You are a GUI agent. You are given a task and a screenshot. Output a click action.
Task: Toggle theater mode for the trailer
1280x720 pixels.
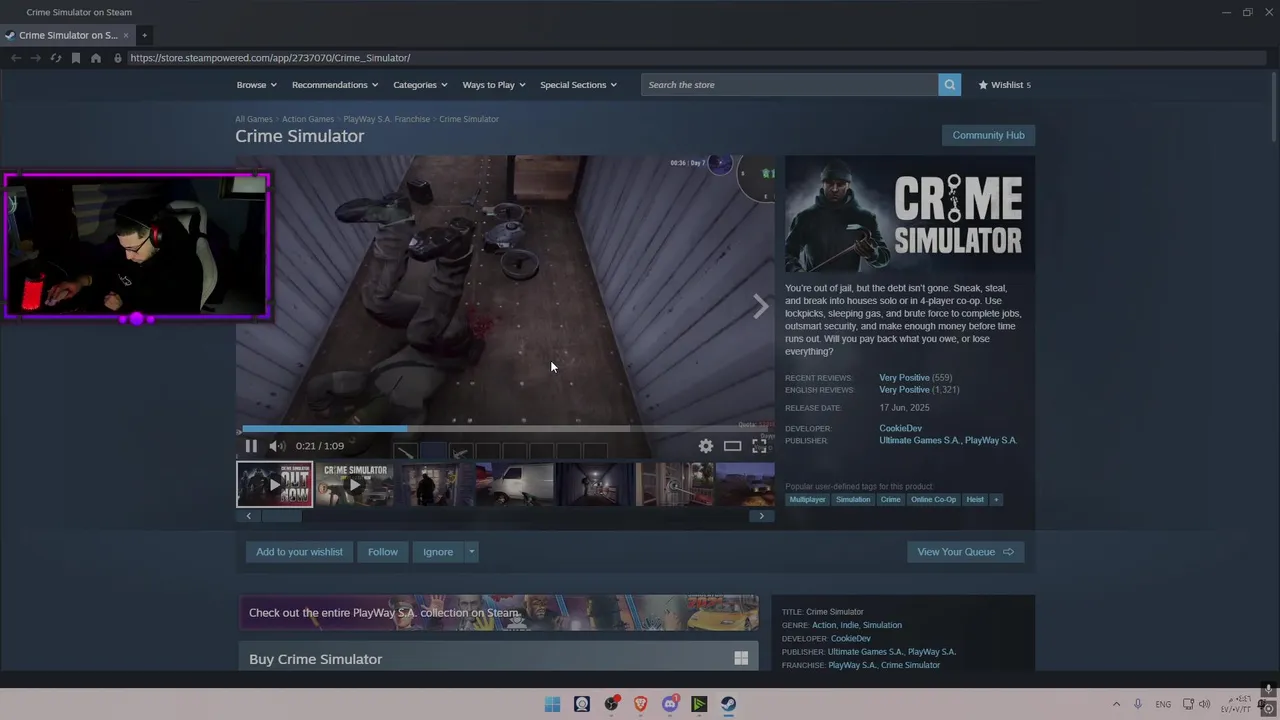click(733, 446)
